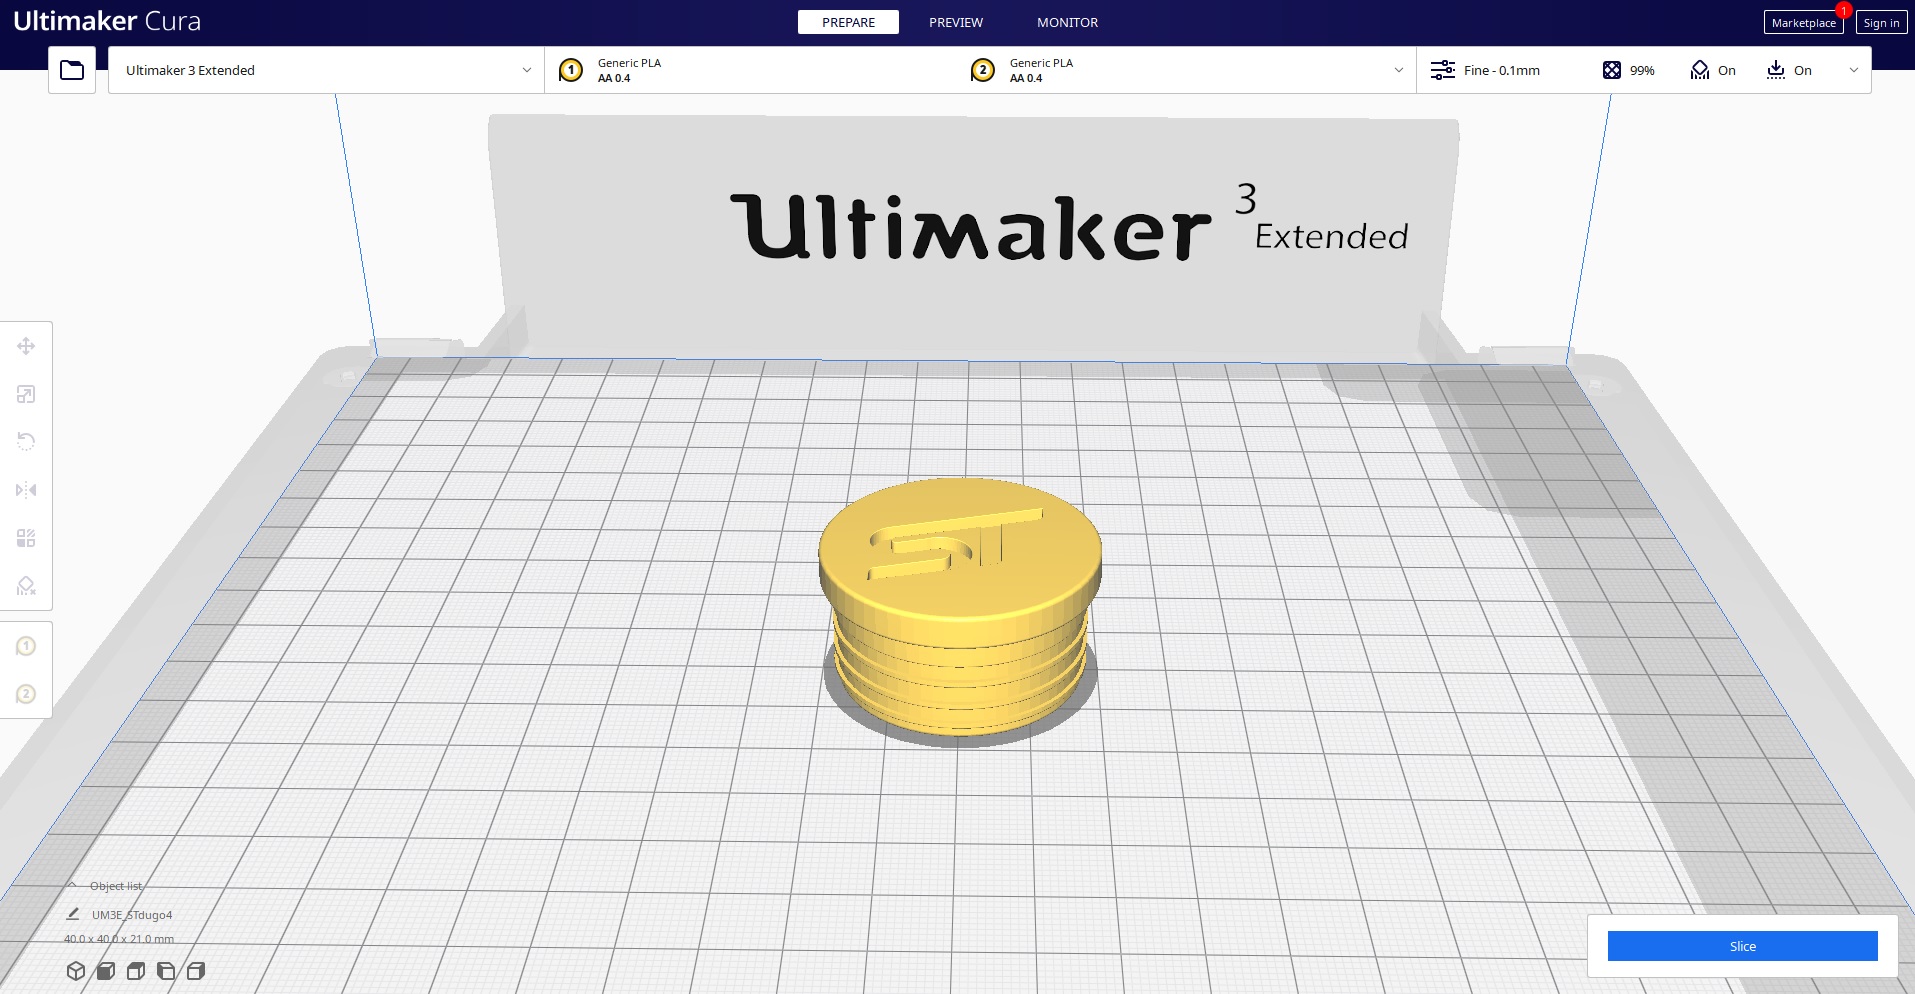
Task: Switch camera to front view
Action: click(x=106, y=971)
